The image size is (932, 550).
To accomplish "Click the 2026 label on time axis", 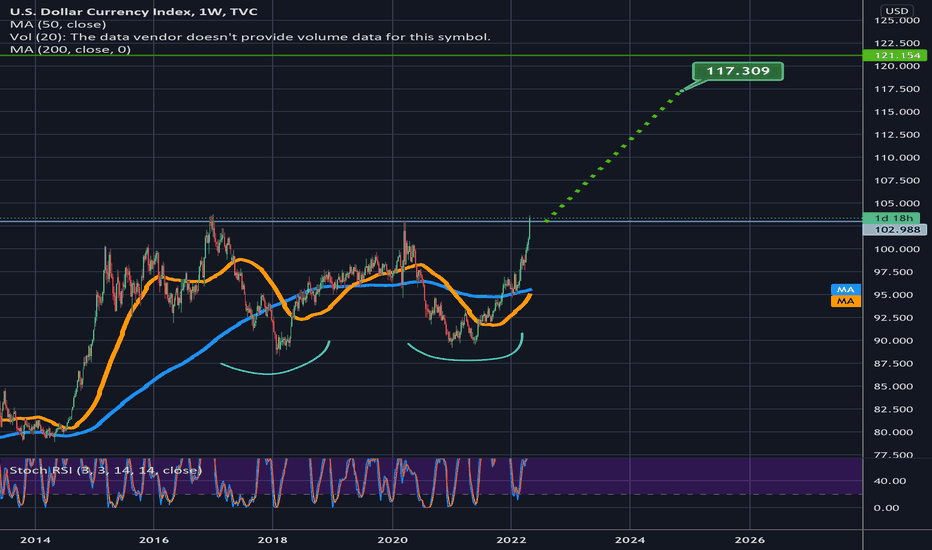I will (x=750, y=540).
